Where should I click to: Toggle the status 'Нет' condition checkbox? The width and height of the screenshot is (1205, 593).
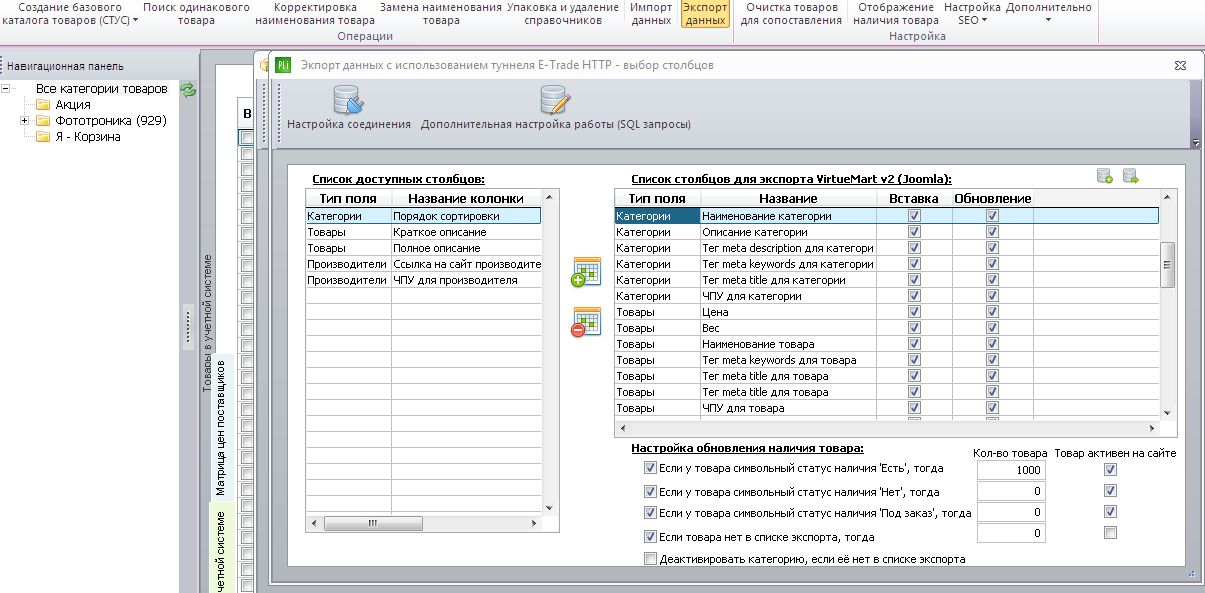click(651, 492)
